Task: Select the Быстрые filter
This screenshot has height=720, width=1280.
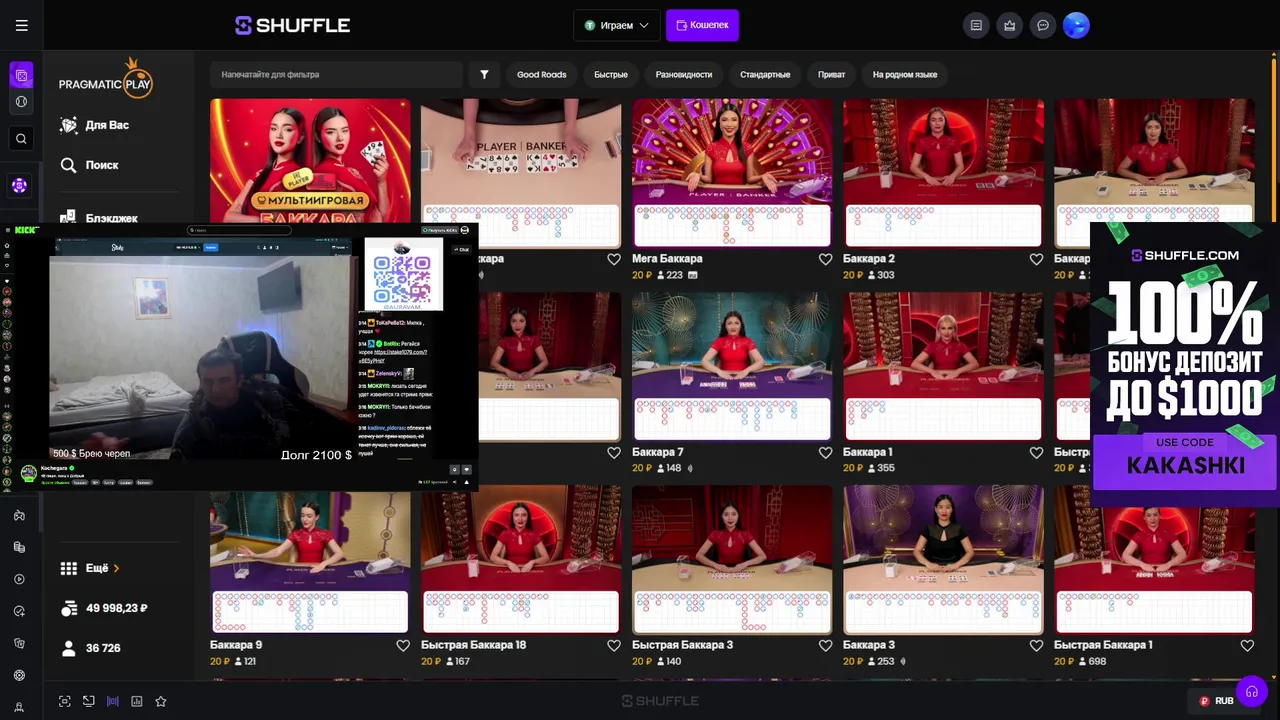Action: (611, 75)
